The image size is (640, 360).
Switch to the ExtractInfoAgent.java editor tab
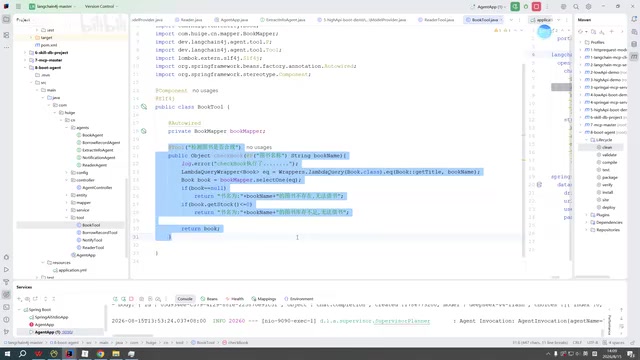tap(283, 20)
